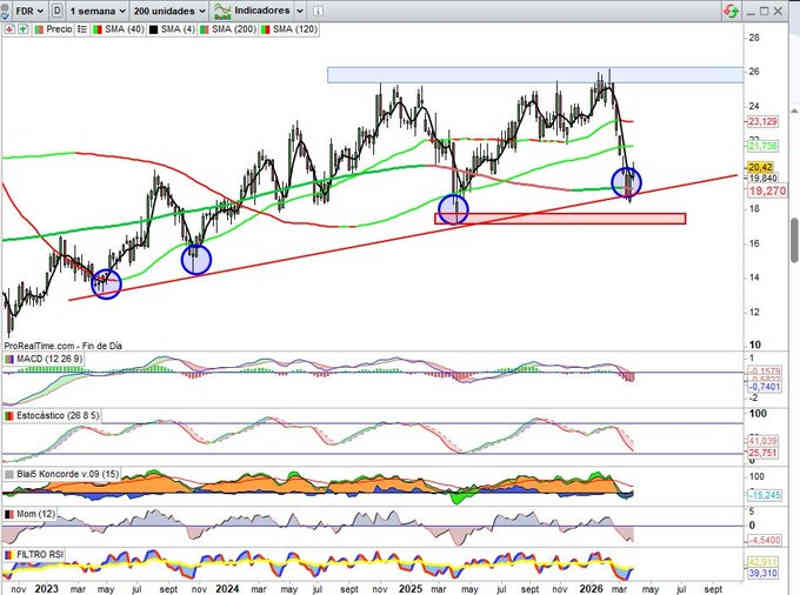Select the SMA (200) indicator label

pyautogui.click(x=234, y=30)
